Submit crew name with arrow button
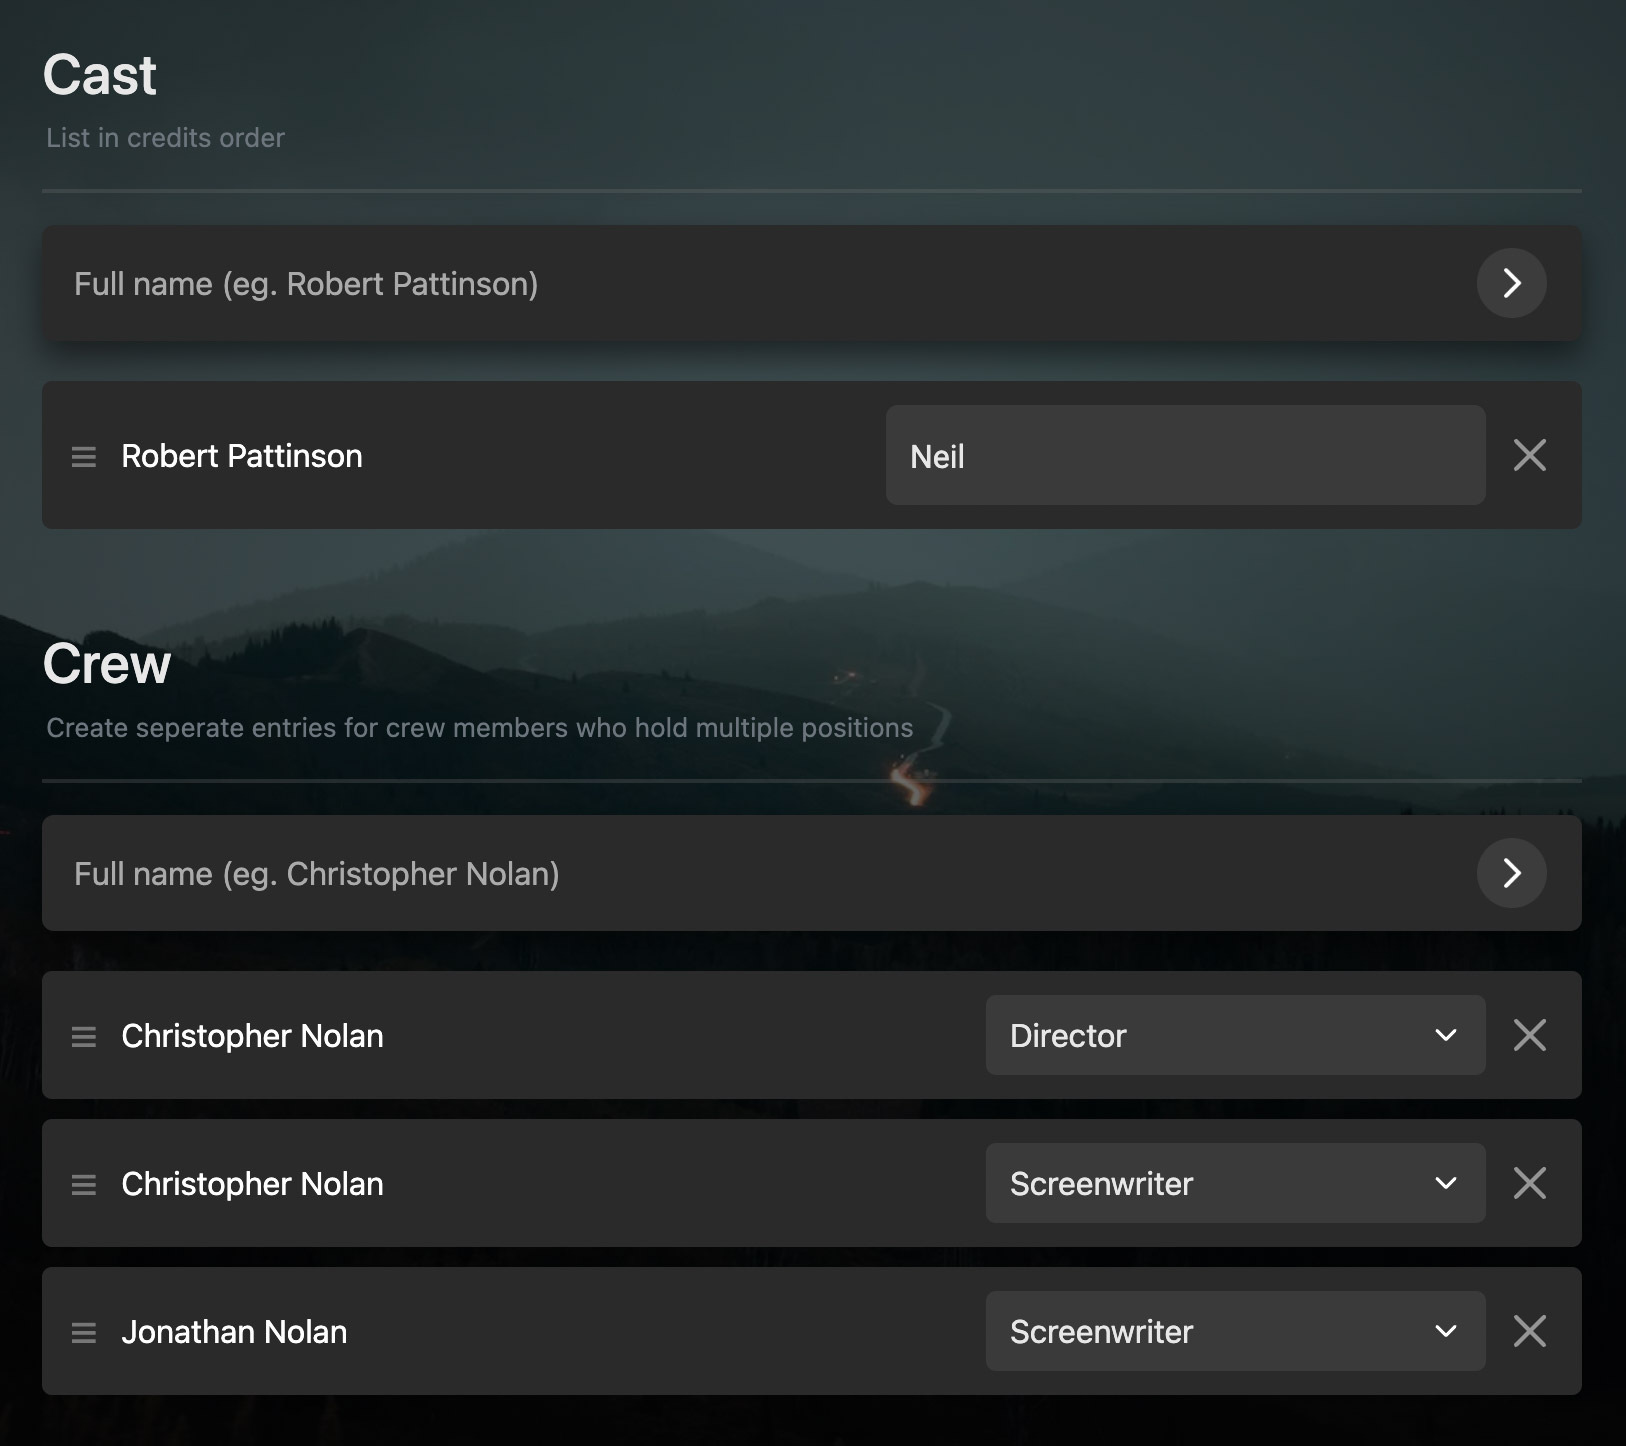 1511,873
